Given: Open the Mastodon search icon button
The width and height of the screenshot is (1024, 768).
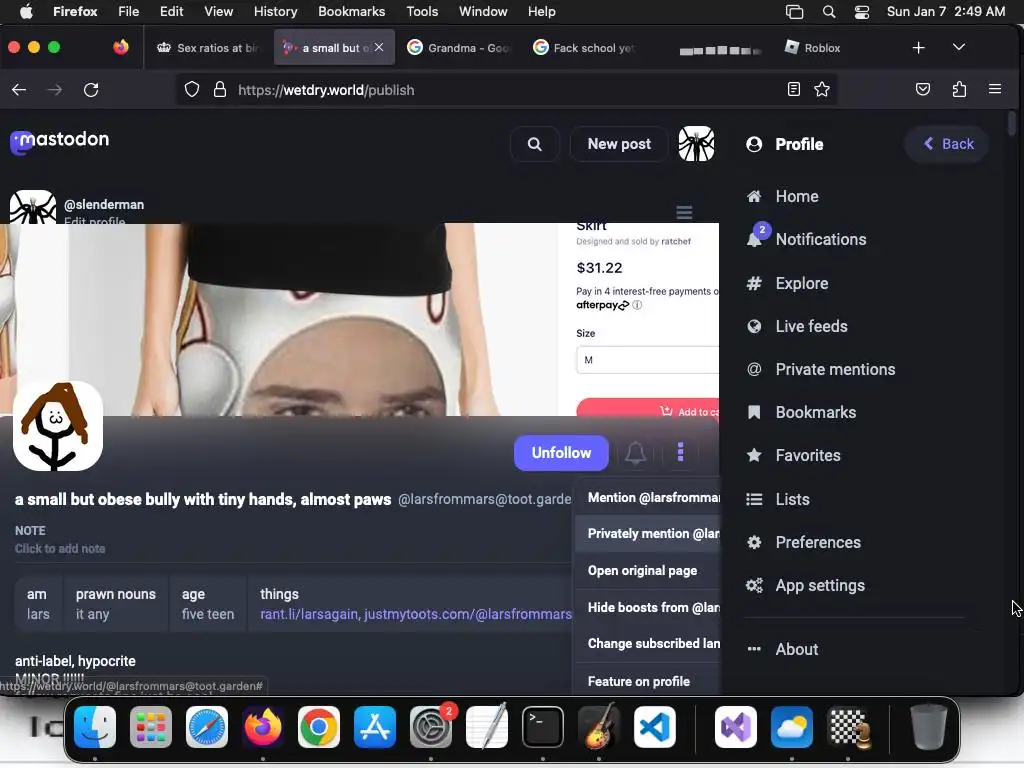Looking at the screenshot, I should (534, 144).
